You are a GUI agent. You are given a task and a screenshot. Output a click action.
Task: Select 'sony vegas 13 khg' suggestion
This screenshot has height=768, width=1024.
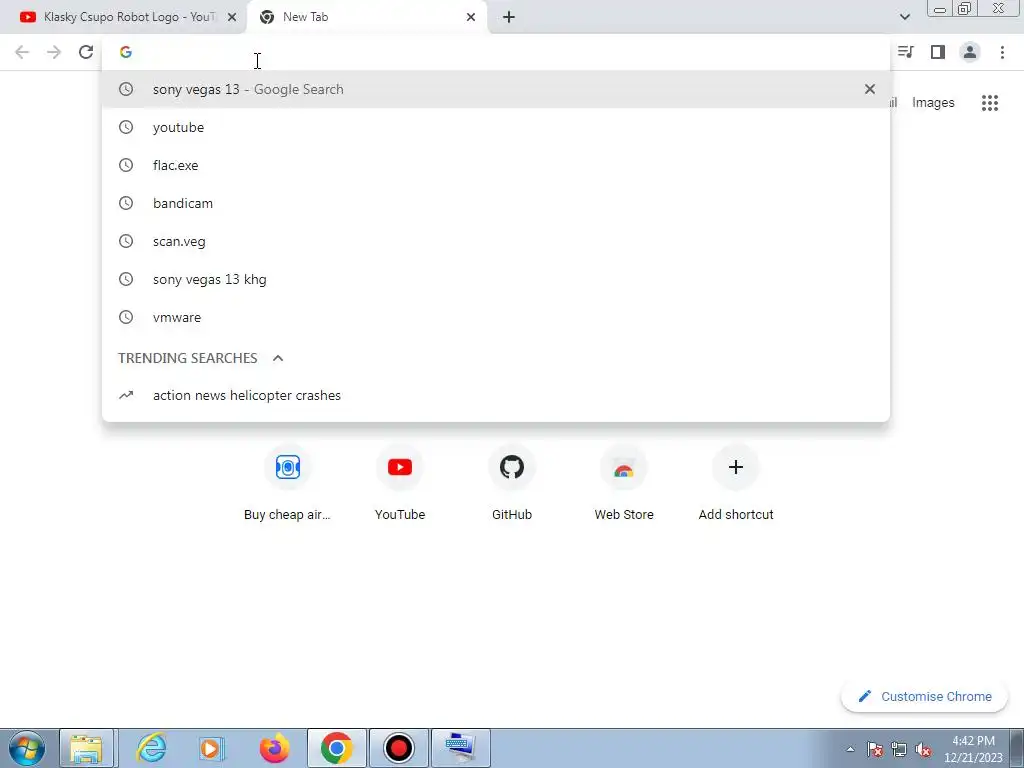[496, 279]
